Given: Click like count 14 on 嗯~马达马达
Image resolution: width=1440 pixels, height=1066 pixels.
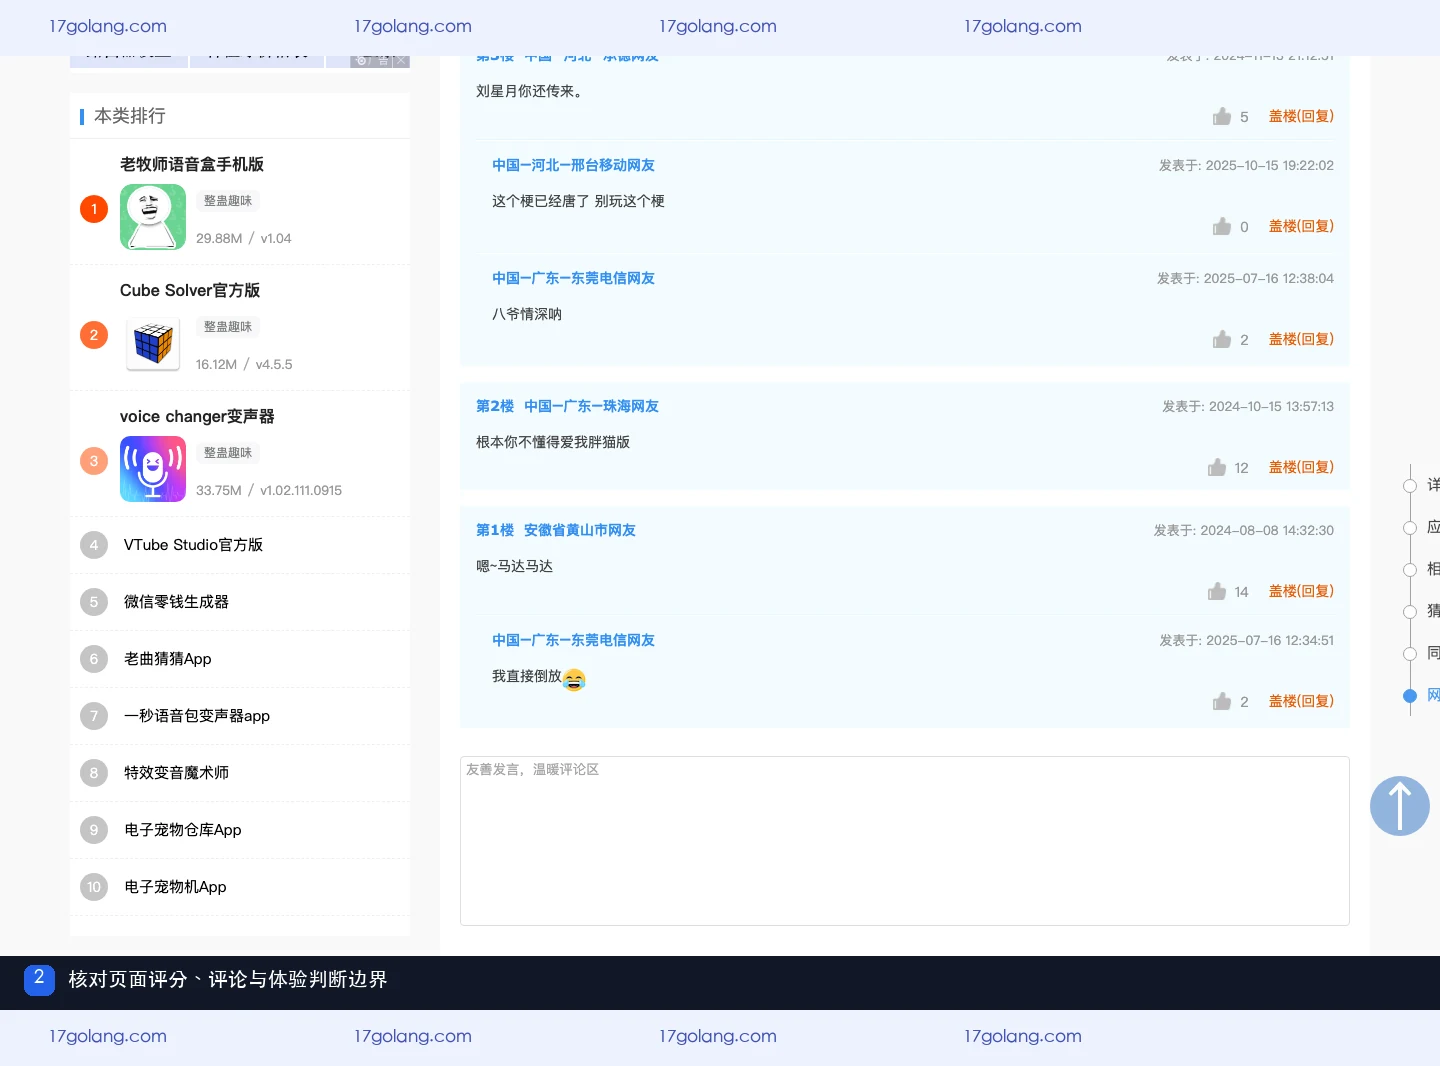Looking at the screenshot, I should click(1241, 592).
